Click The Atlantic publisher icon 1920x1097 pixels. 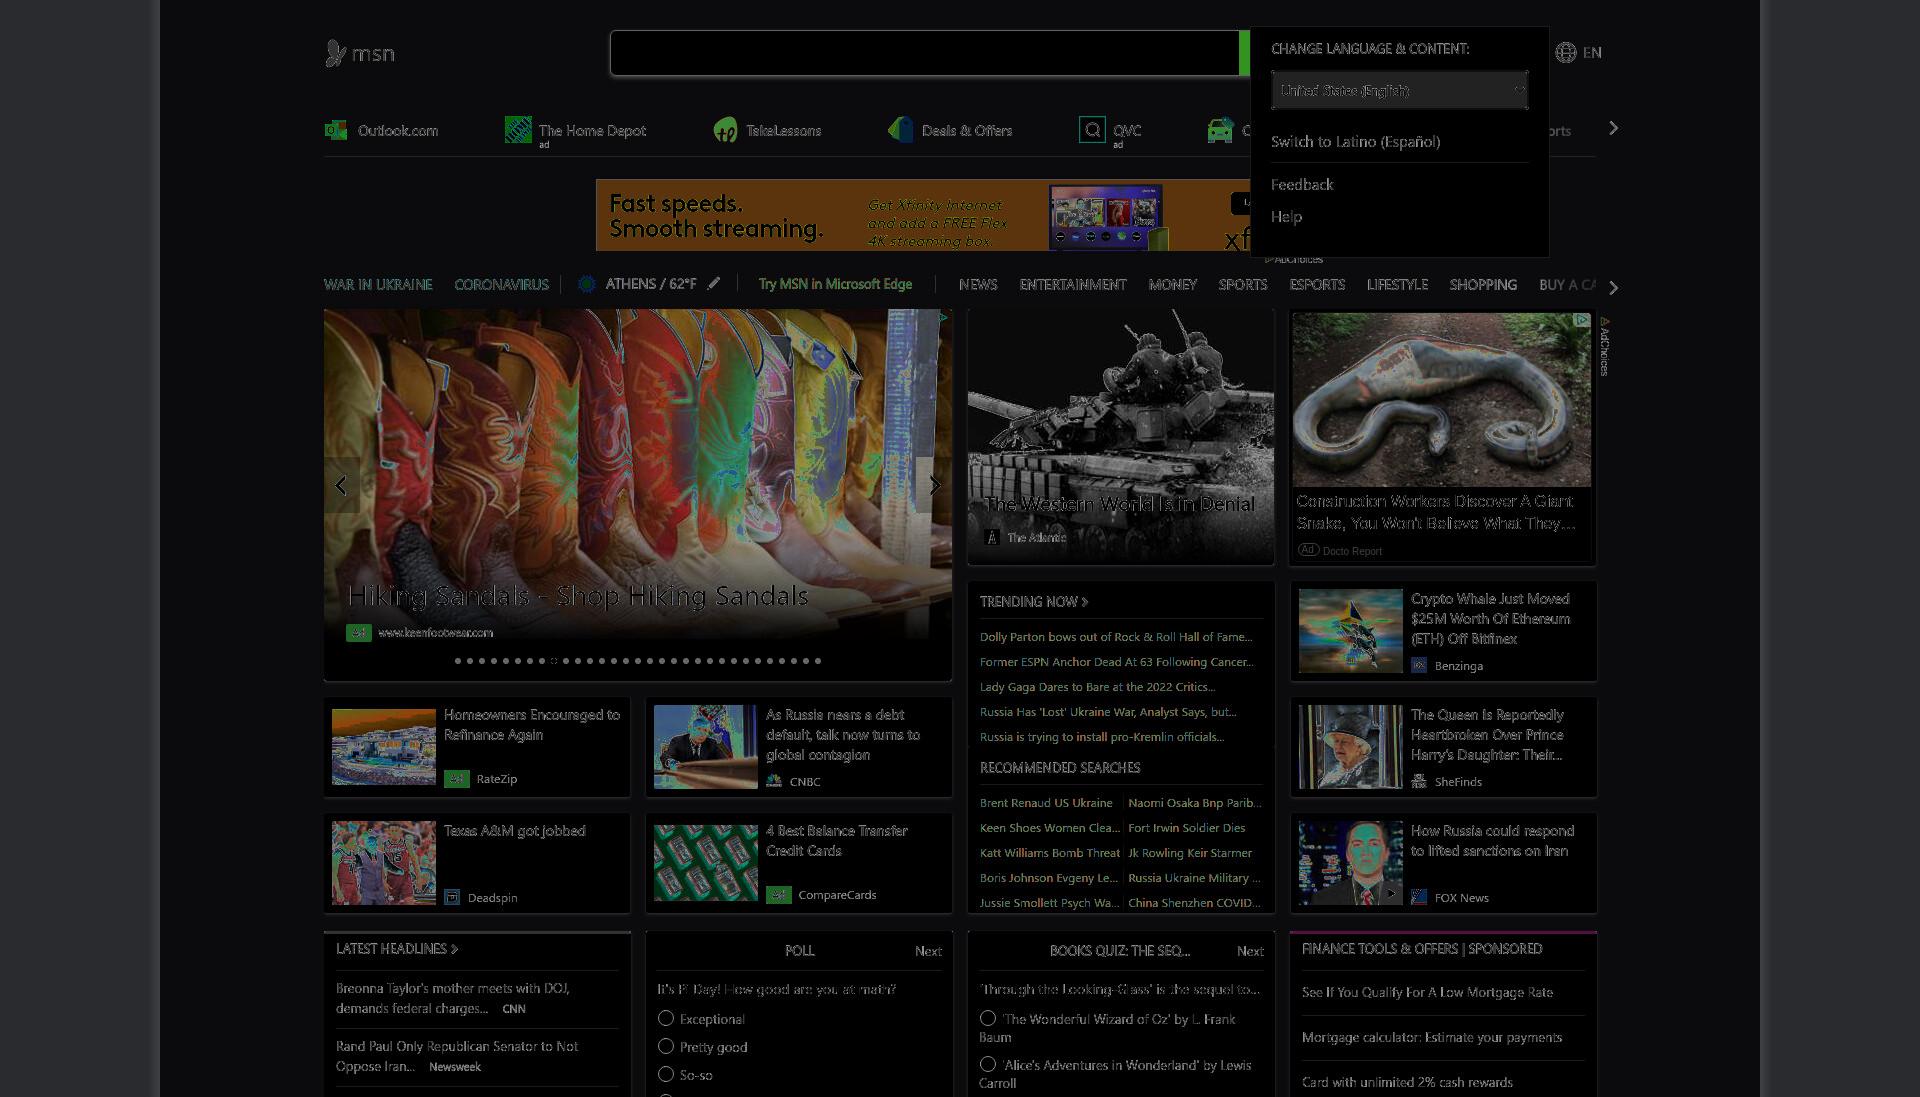[x=992, y=537]
